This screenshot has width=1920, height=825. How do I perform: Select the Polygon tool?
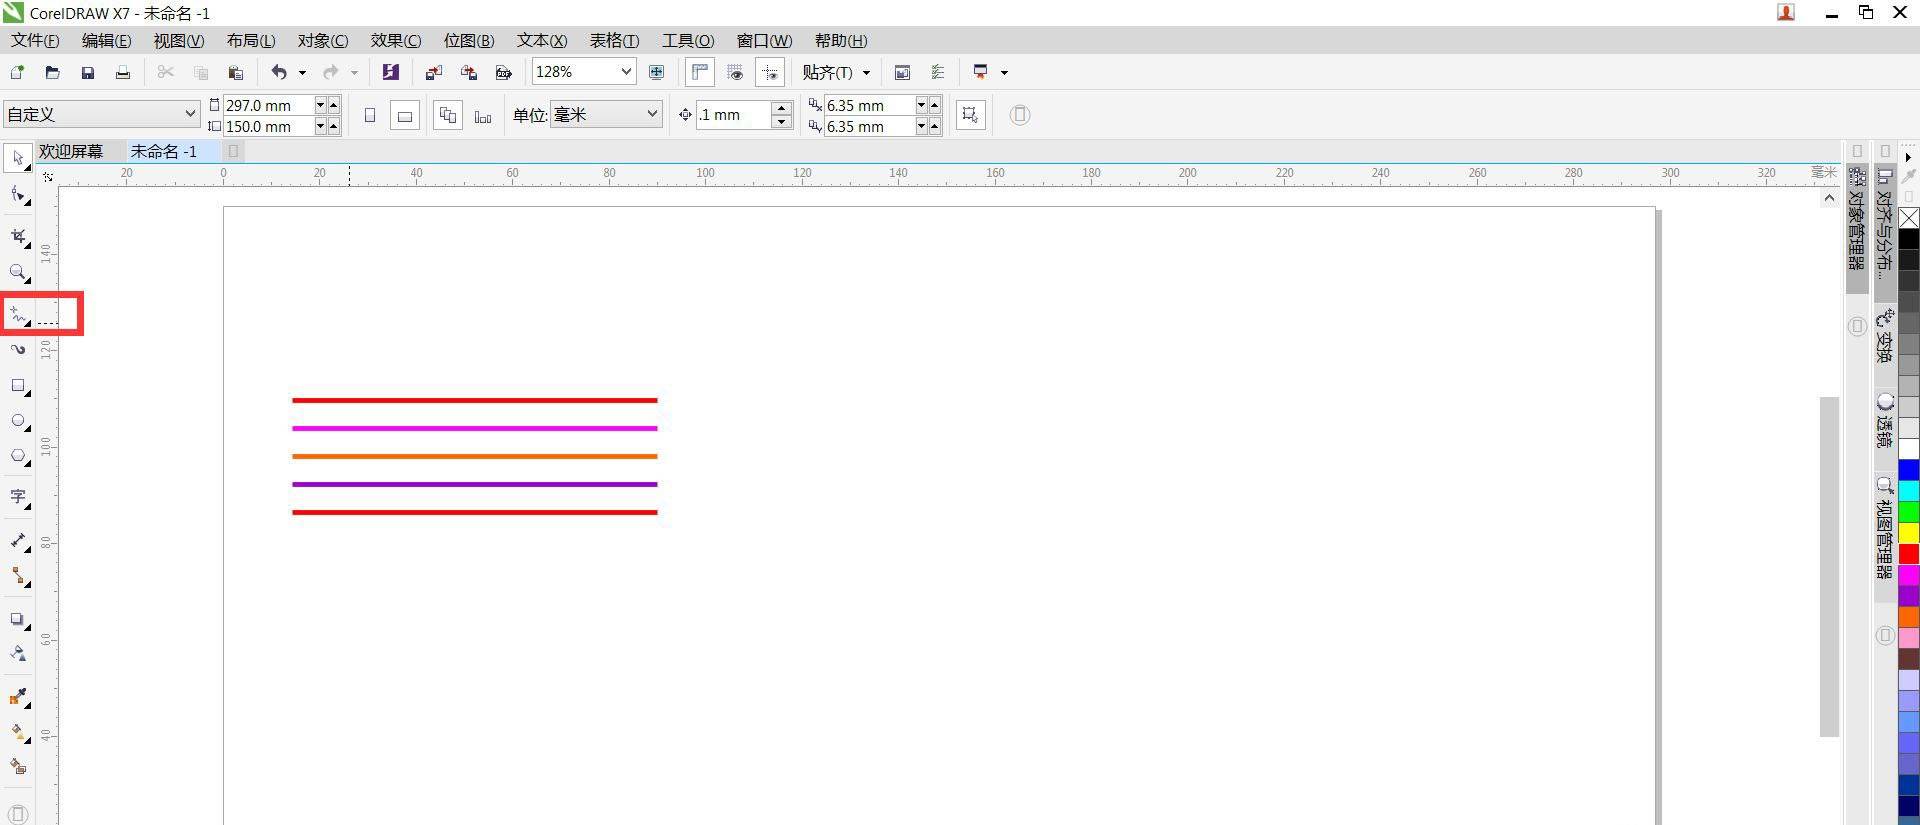click(18, 457)
